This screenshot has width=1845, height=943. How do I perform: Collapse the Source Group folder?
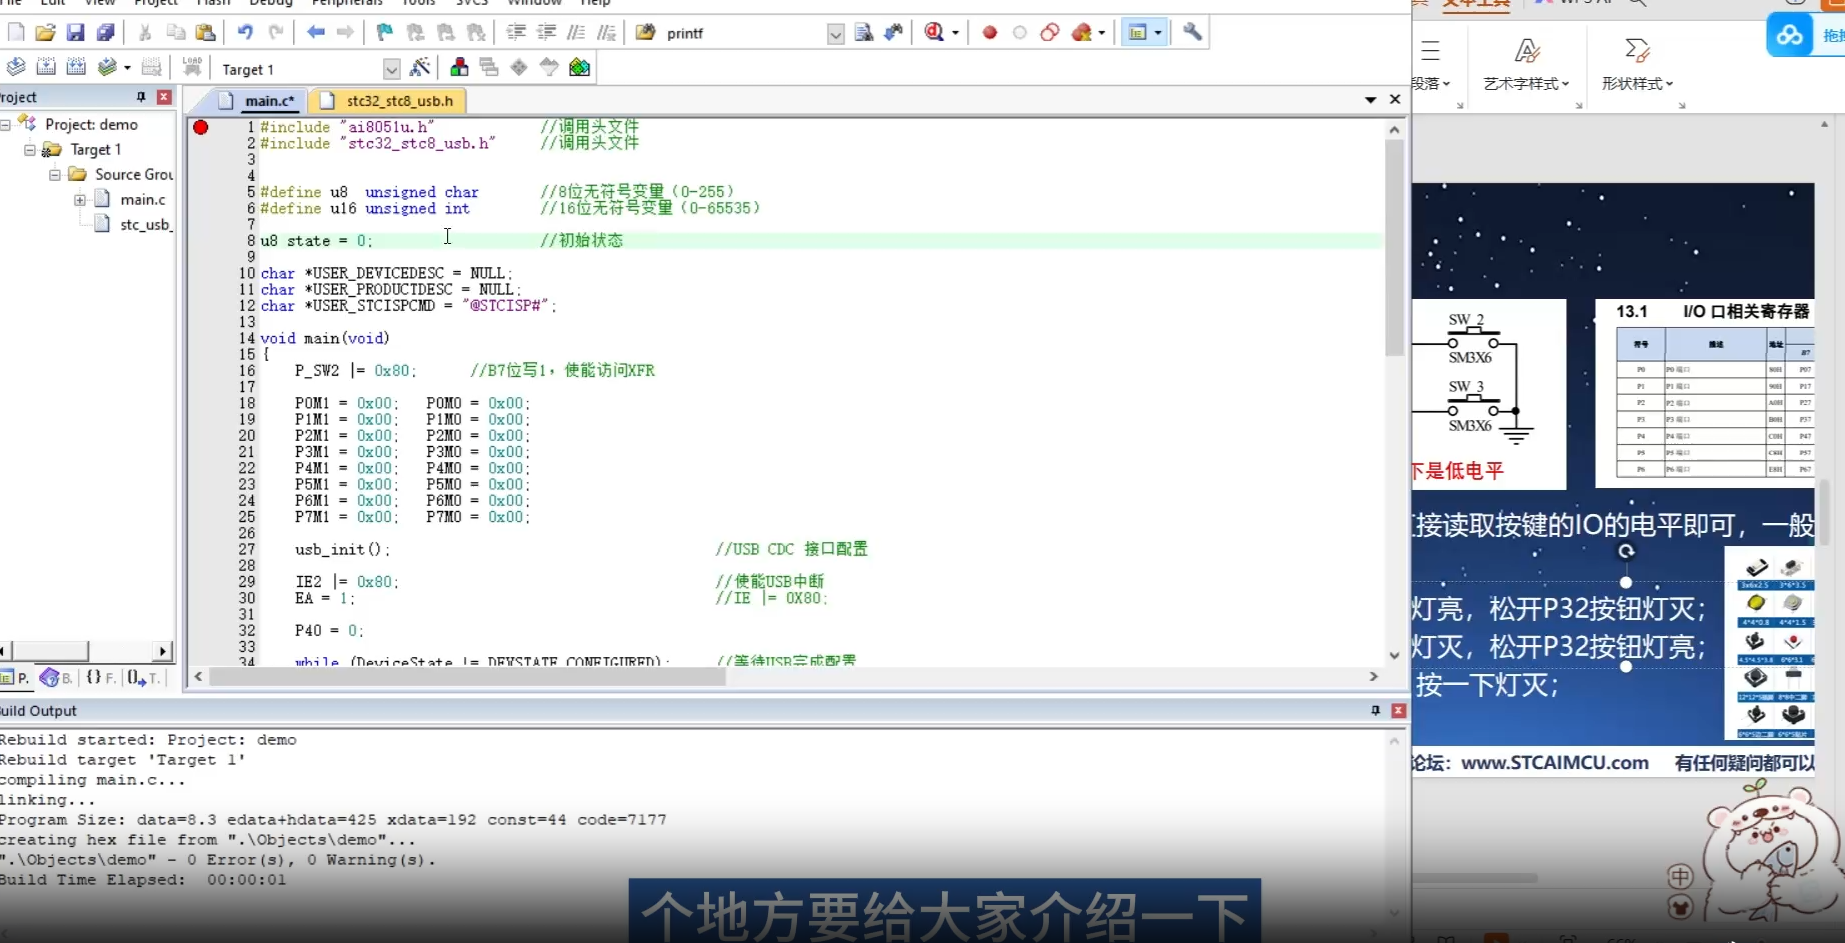[x=55, y=174]
